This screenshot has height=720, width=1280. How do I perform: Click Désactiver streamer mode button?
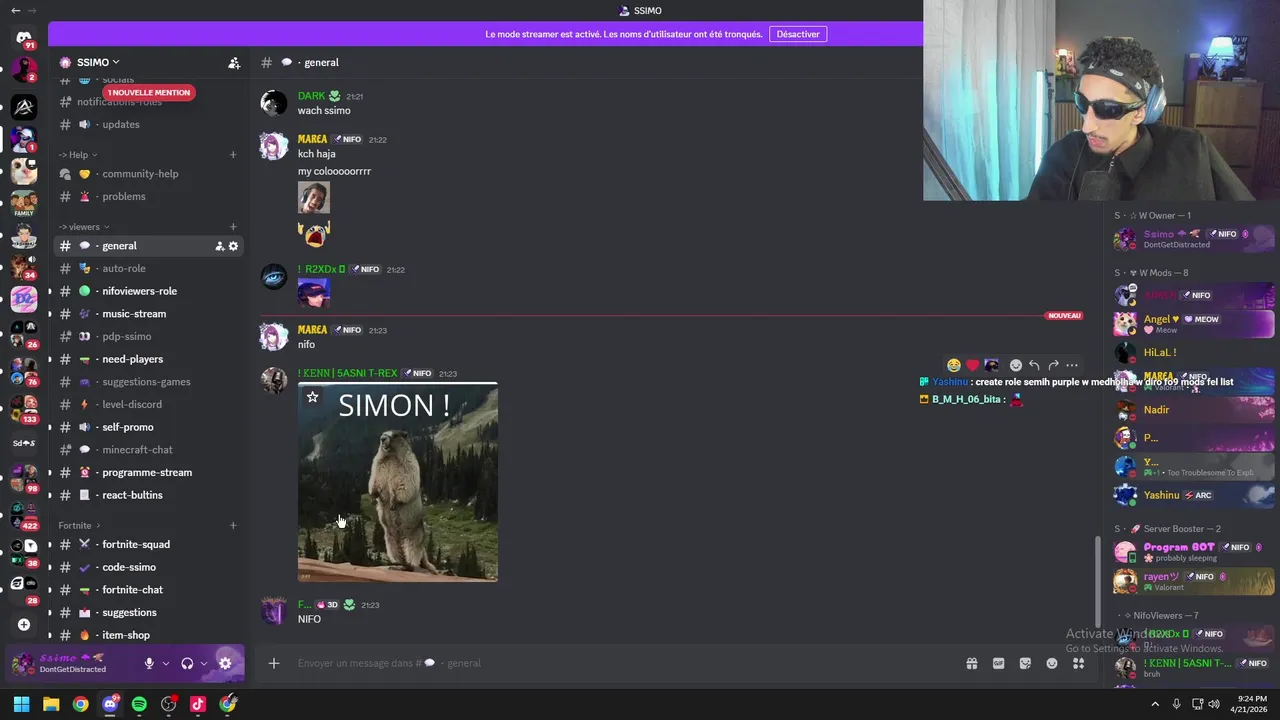798,34
